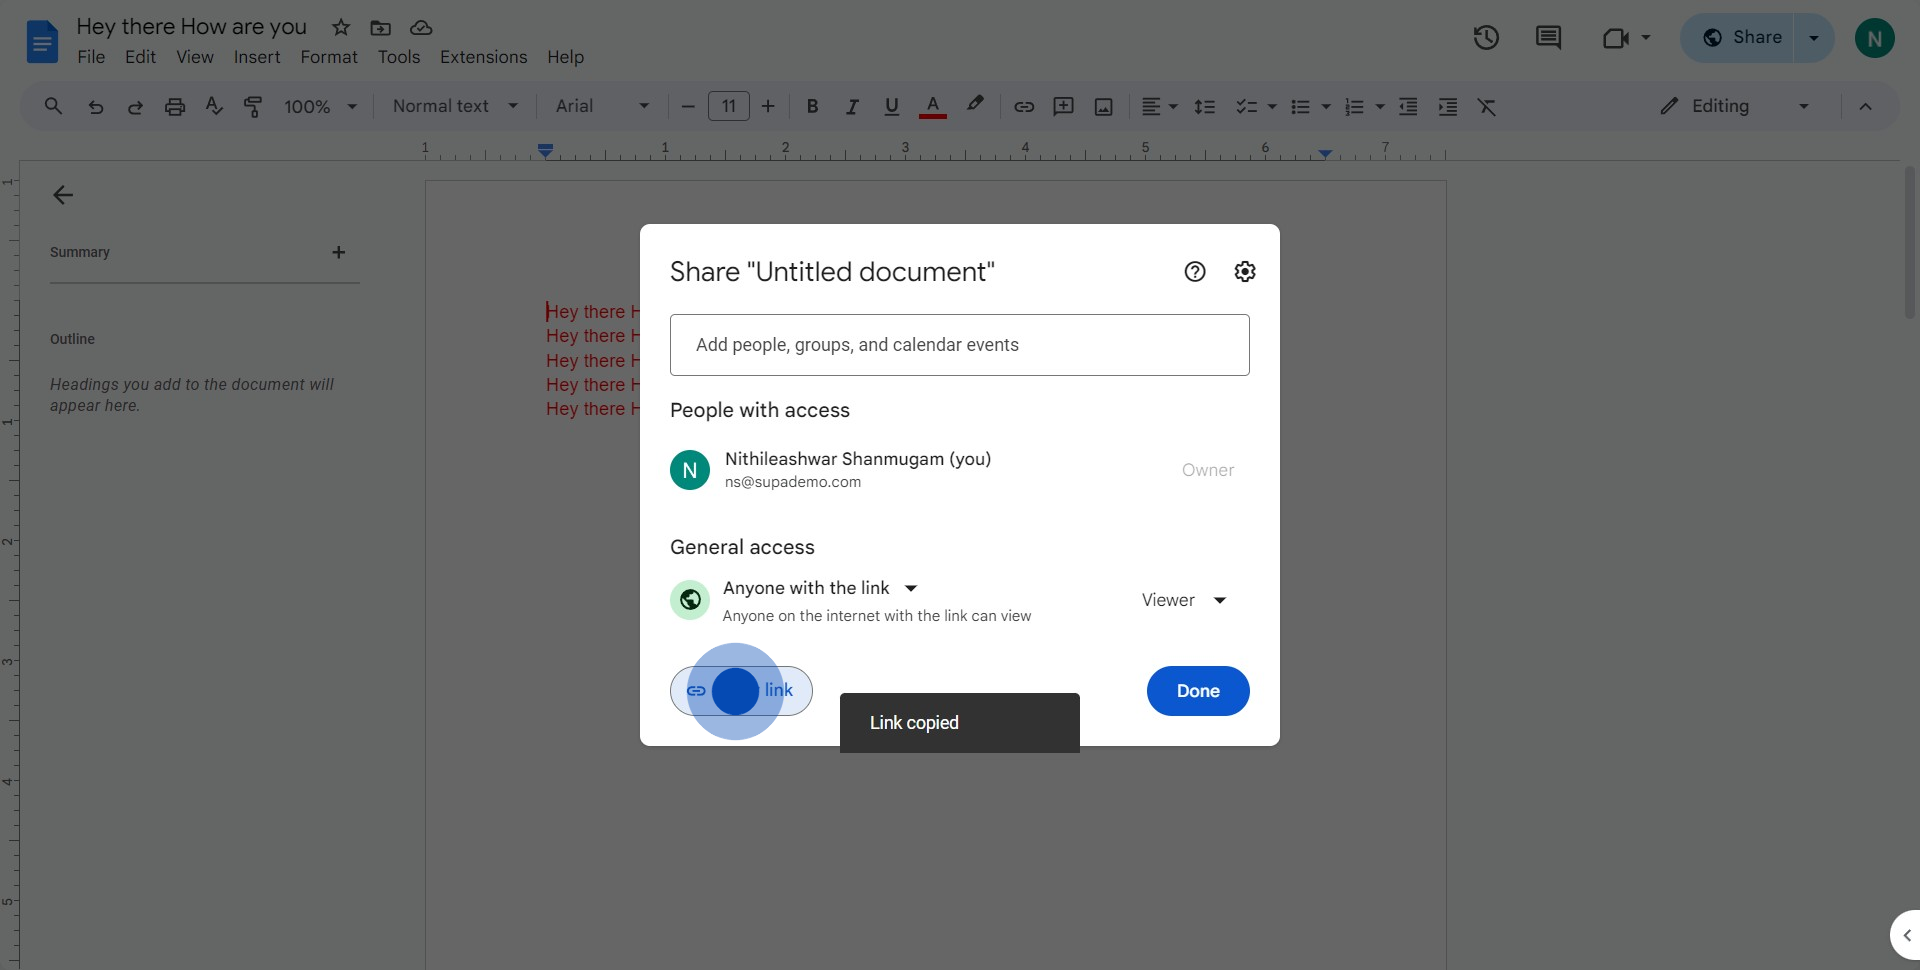The width and height of the screenshot is (1920, 970).
Task: Open the checklist dropdown arrow
Action: (x=1272, y=106)
